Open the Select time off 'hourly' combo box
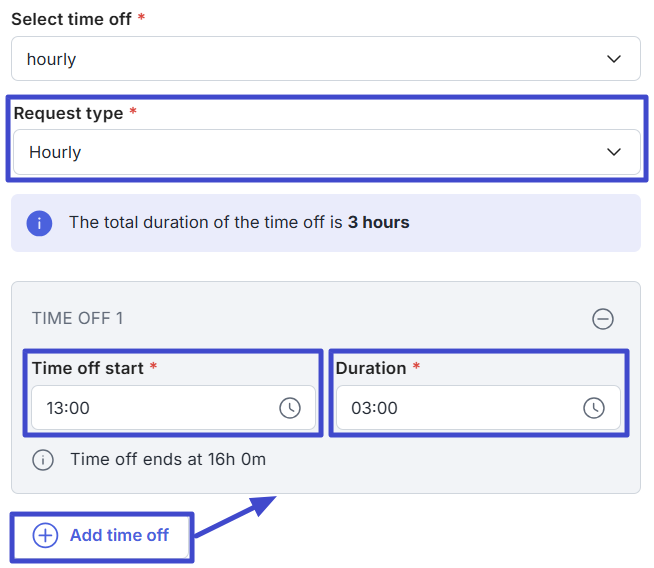The height and width of the screenshot is (568, 654). pyautogui.click(x=326, y=58)
